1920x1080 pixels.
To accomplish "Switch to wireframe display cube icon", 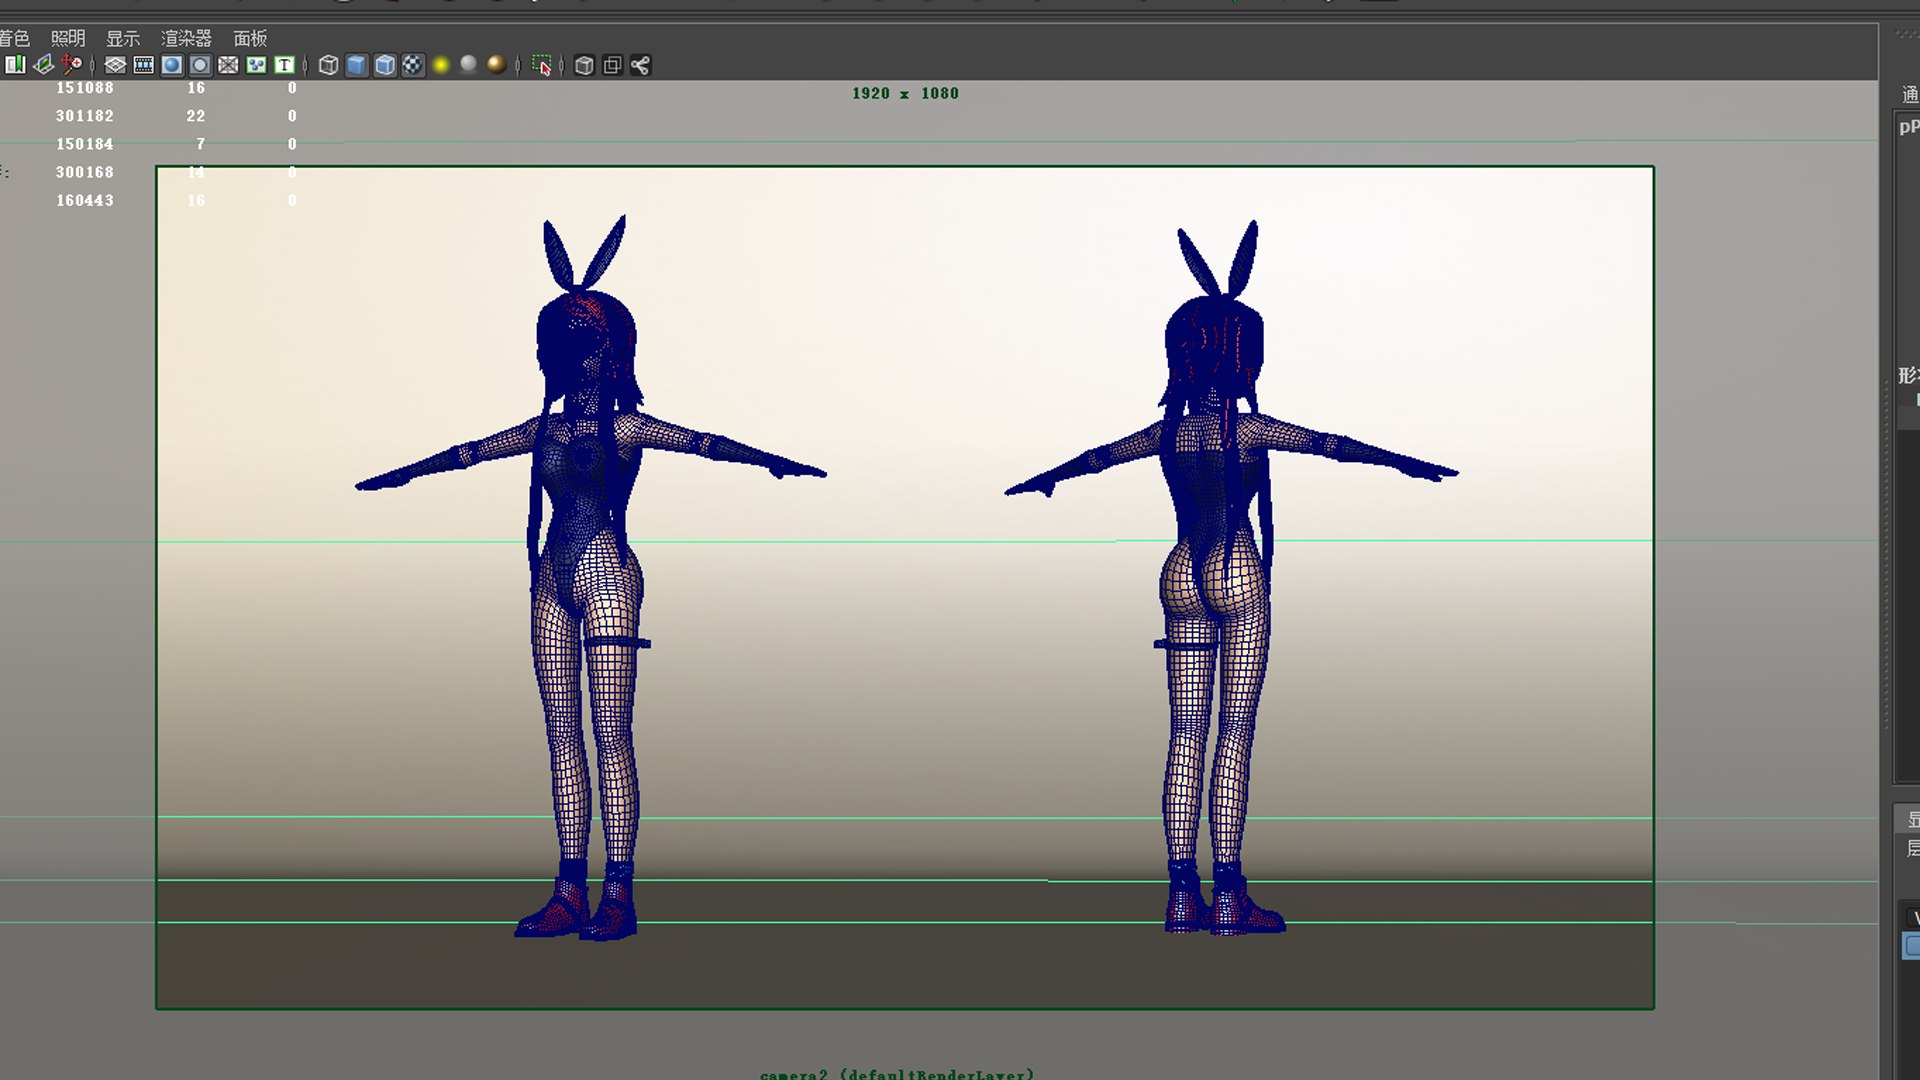I will click(x=328, y=65).
